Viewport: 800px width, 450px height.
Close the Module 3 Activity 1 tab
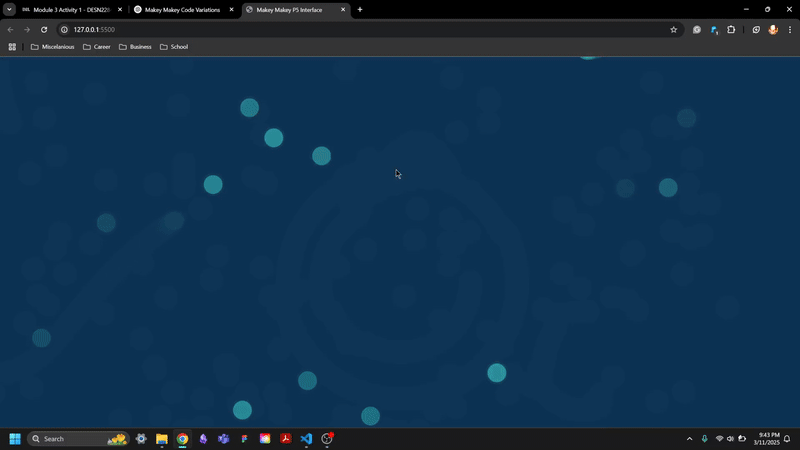coord(120,9)
